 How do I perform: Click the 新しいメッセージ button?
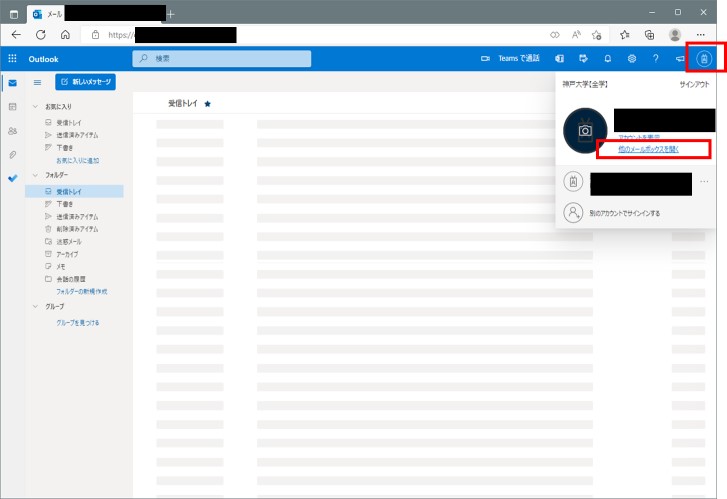tap(85, 82)
